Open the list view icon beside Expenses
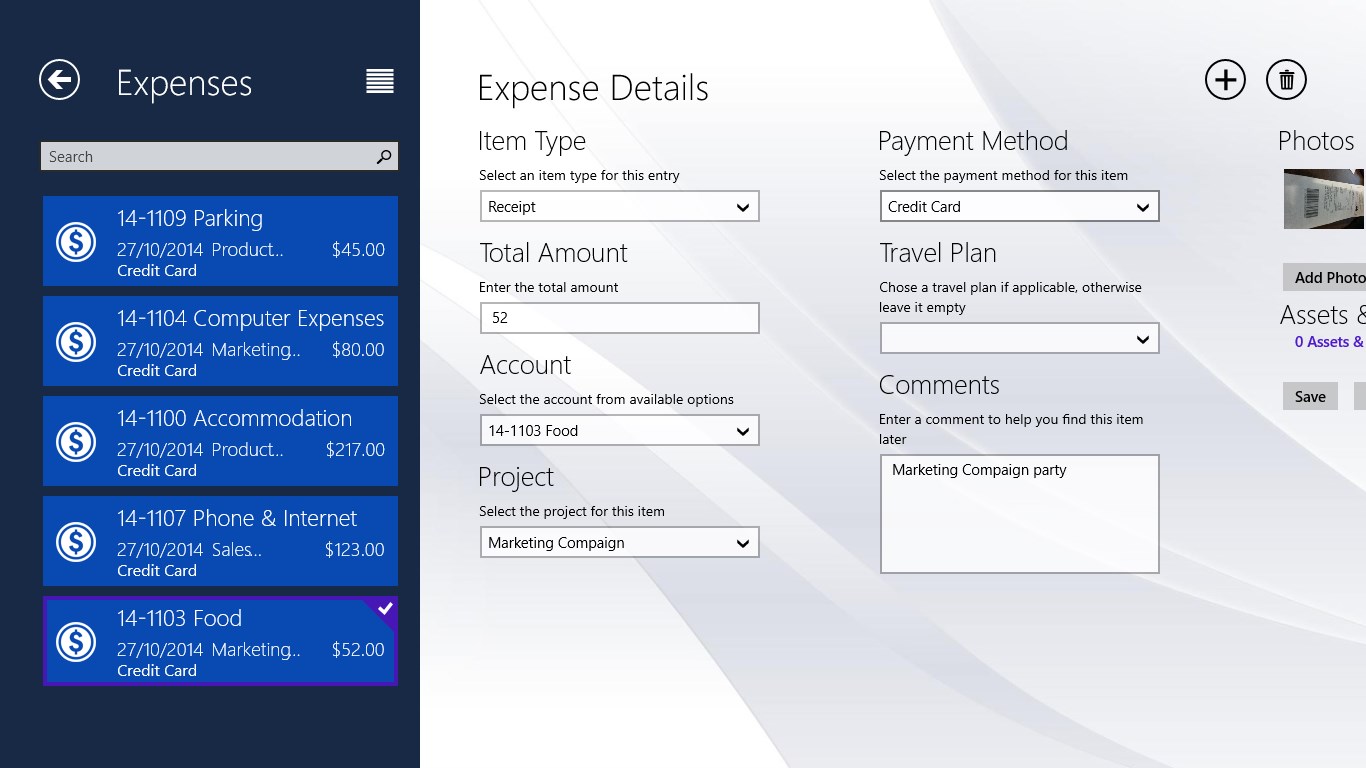The image size is (1366, 768). point(380,81)
